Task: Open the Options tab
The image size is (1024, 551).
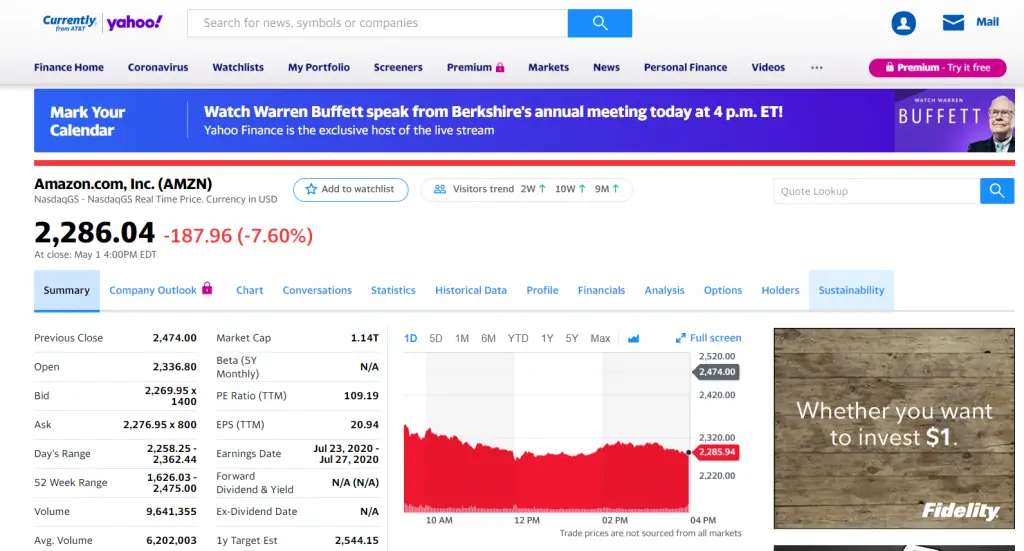Action: pyautogui.click(x=723, y=290)
